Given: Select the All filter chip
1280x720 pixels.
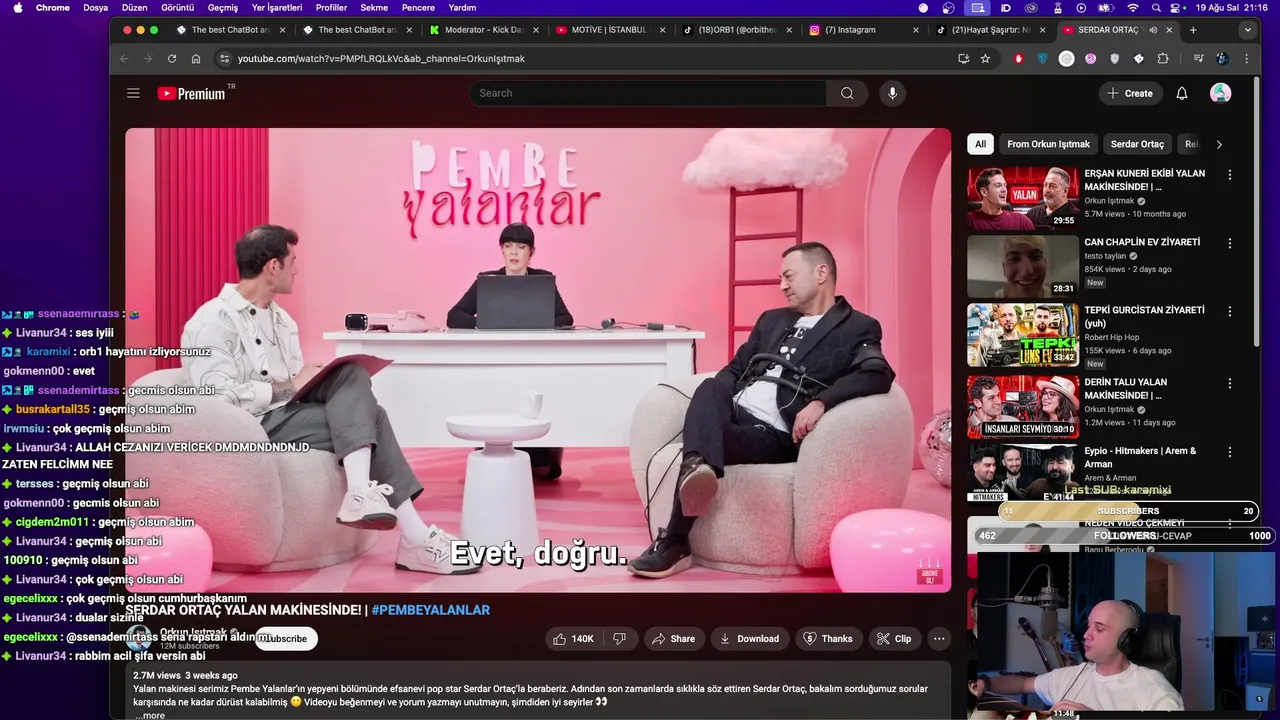Looking at the screenshot, I should pos(980,144).
